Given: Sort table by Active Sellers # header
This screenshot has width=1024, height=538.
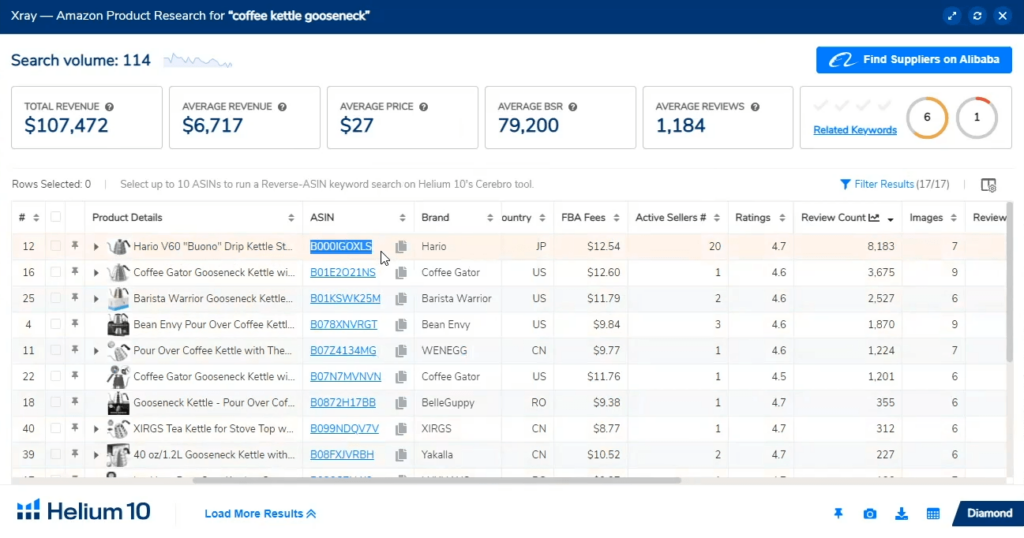Looking at the screenshot, I should [716, 218].
